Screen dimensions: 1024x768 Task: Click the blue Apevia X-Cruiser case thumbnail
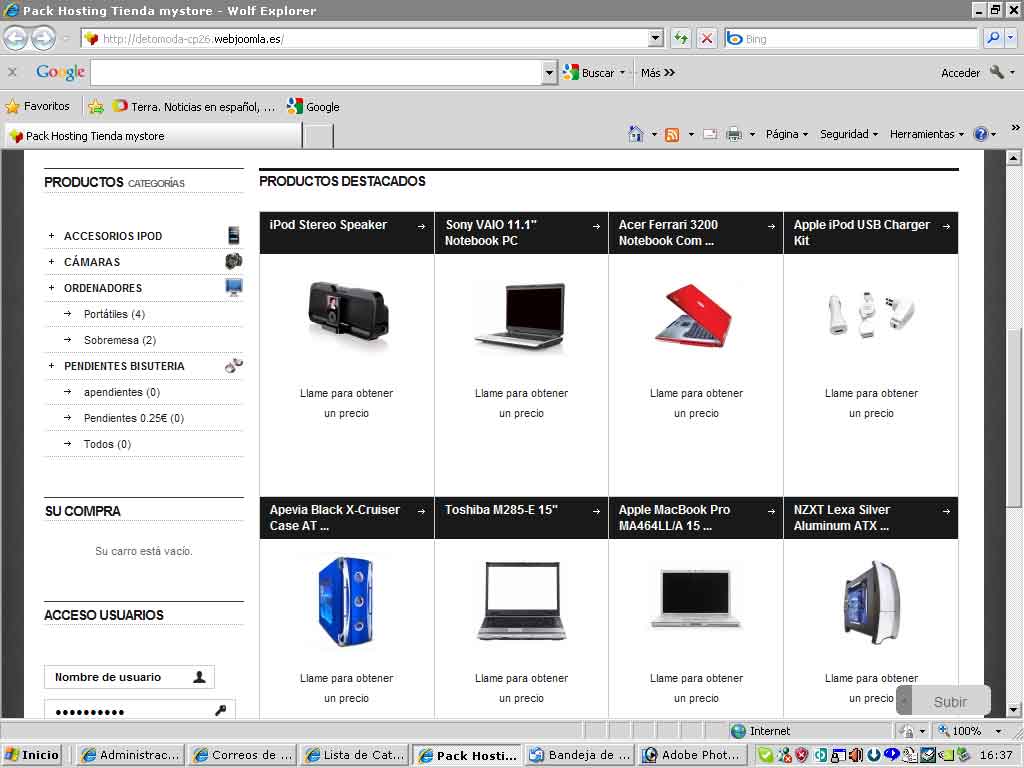[x=346, y=601]
